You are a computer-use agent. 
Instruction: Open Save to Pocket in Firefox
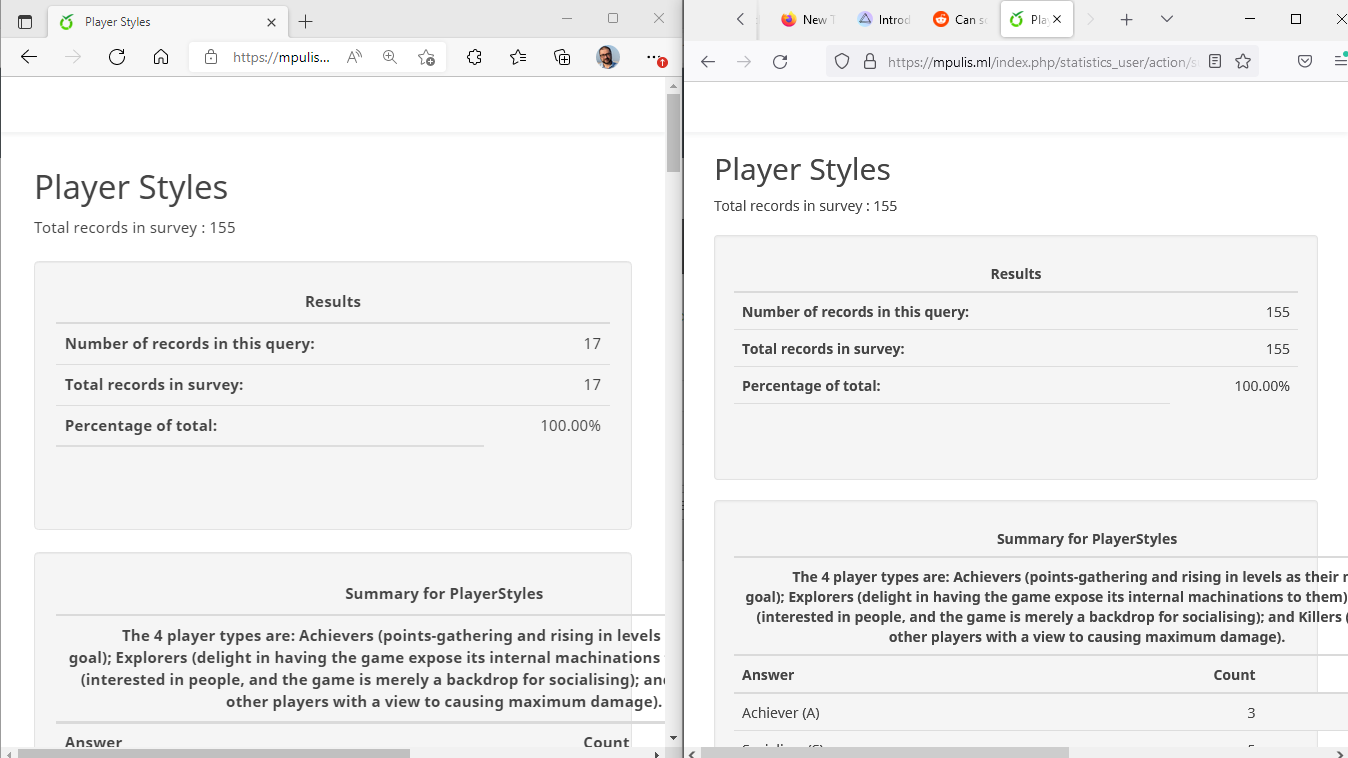pyautogui.click(x=1305, y=61)
